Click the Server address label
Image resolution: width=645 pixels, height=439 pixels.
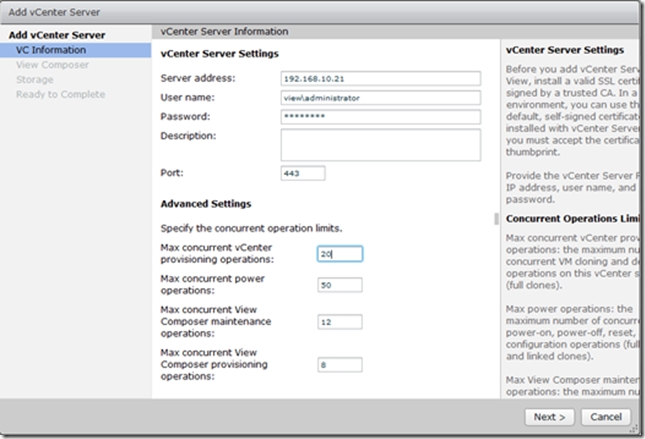tap(198, 78)
